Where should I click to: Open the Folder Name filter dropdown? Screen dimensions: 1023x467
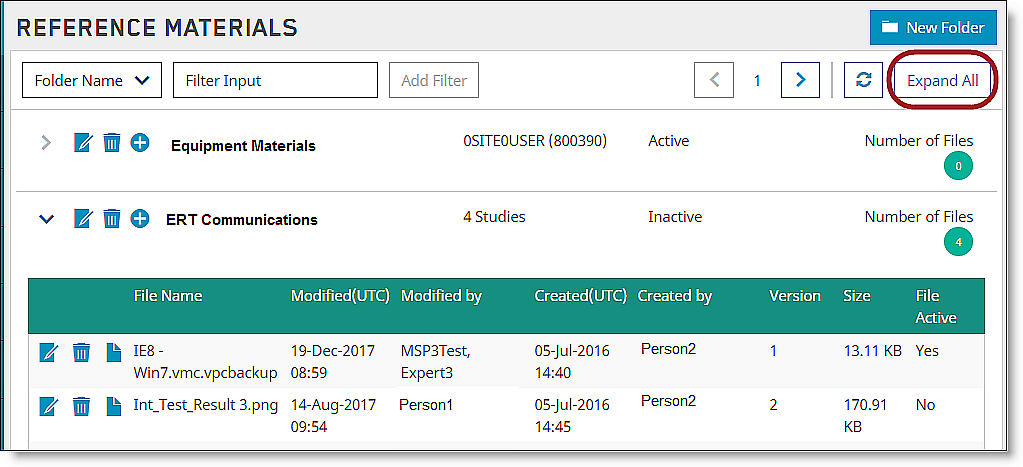92,80
